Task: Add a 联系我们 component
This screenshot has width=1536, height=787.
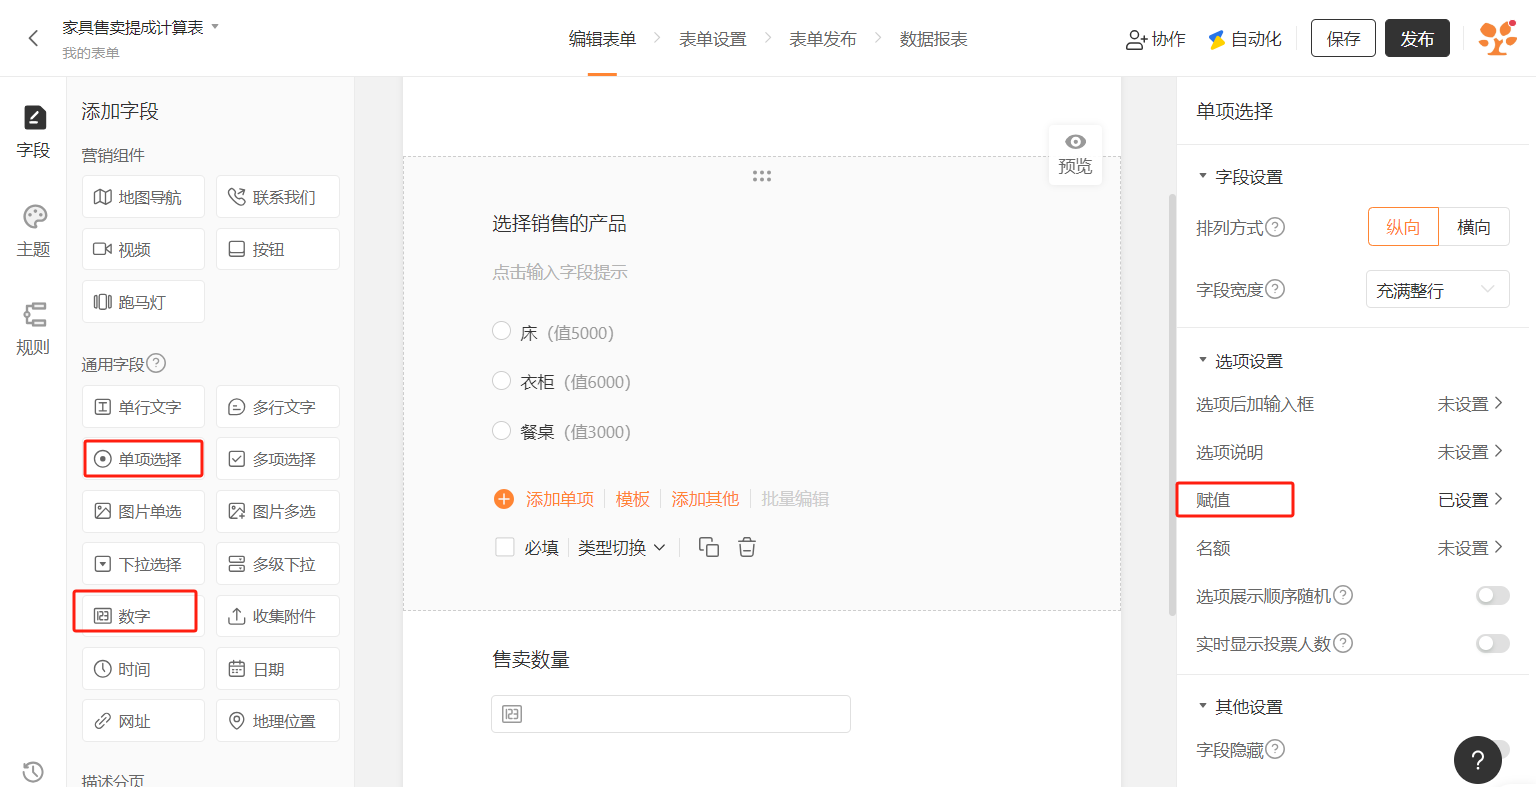Action: 278,197
